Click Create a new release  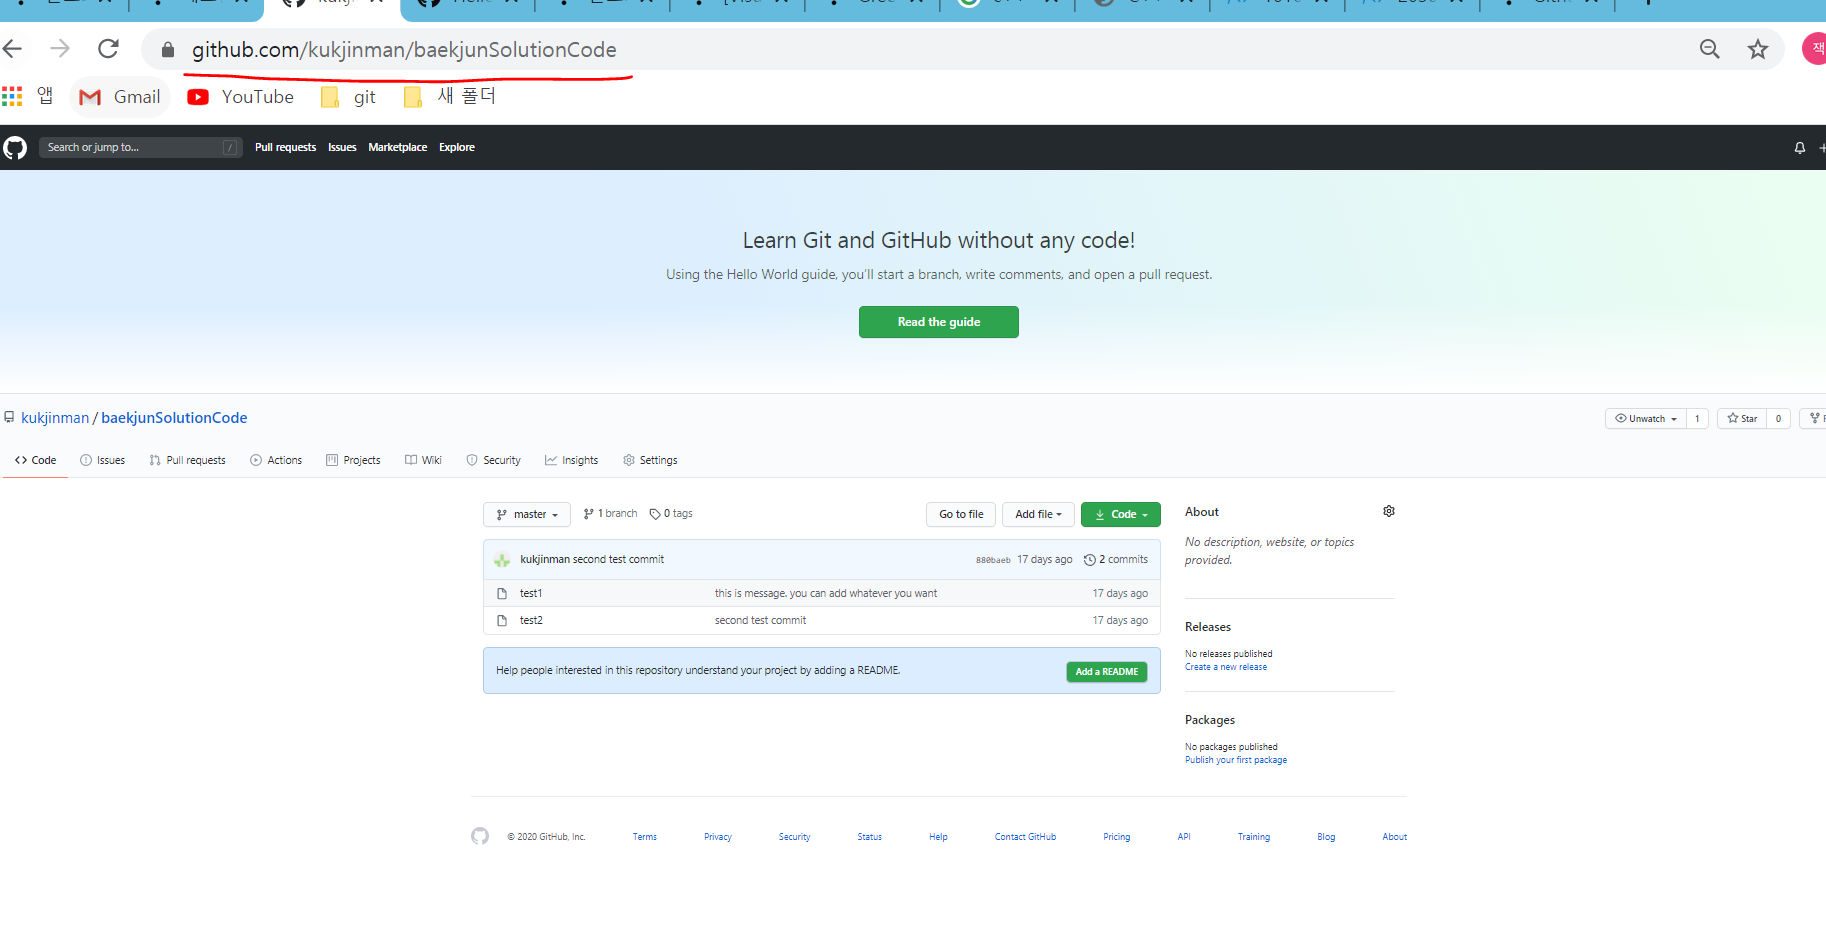1226,667
